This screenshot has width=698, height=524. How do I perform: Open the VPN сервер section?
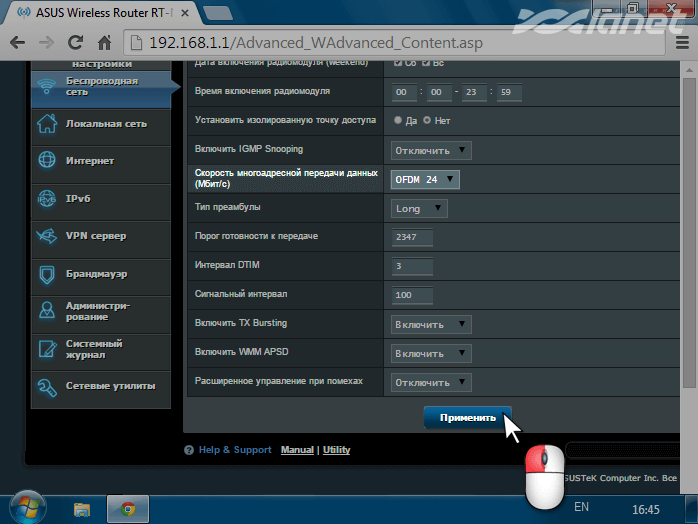(x=95, y=236)
